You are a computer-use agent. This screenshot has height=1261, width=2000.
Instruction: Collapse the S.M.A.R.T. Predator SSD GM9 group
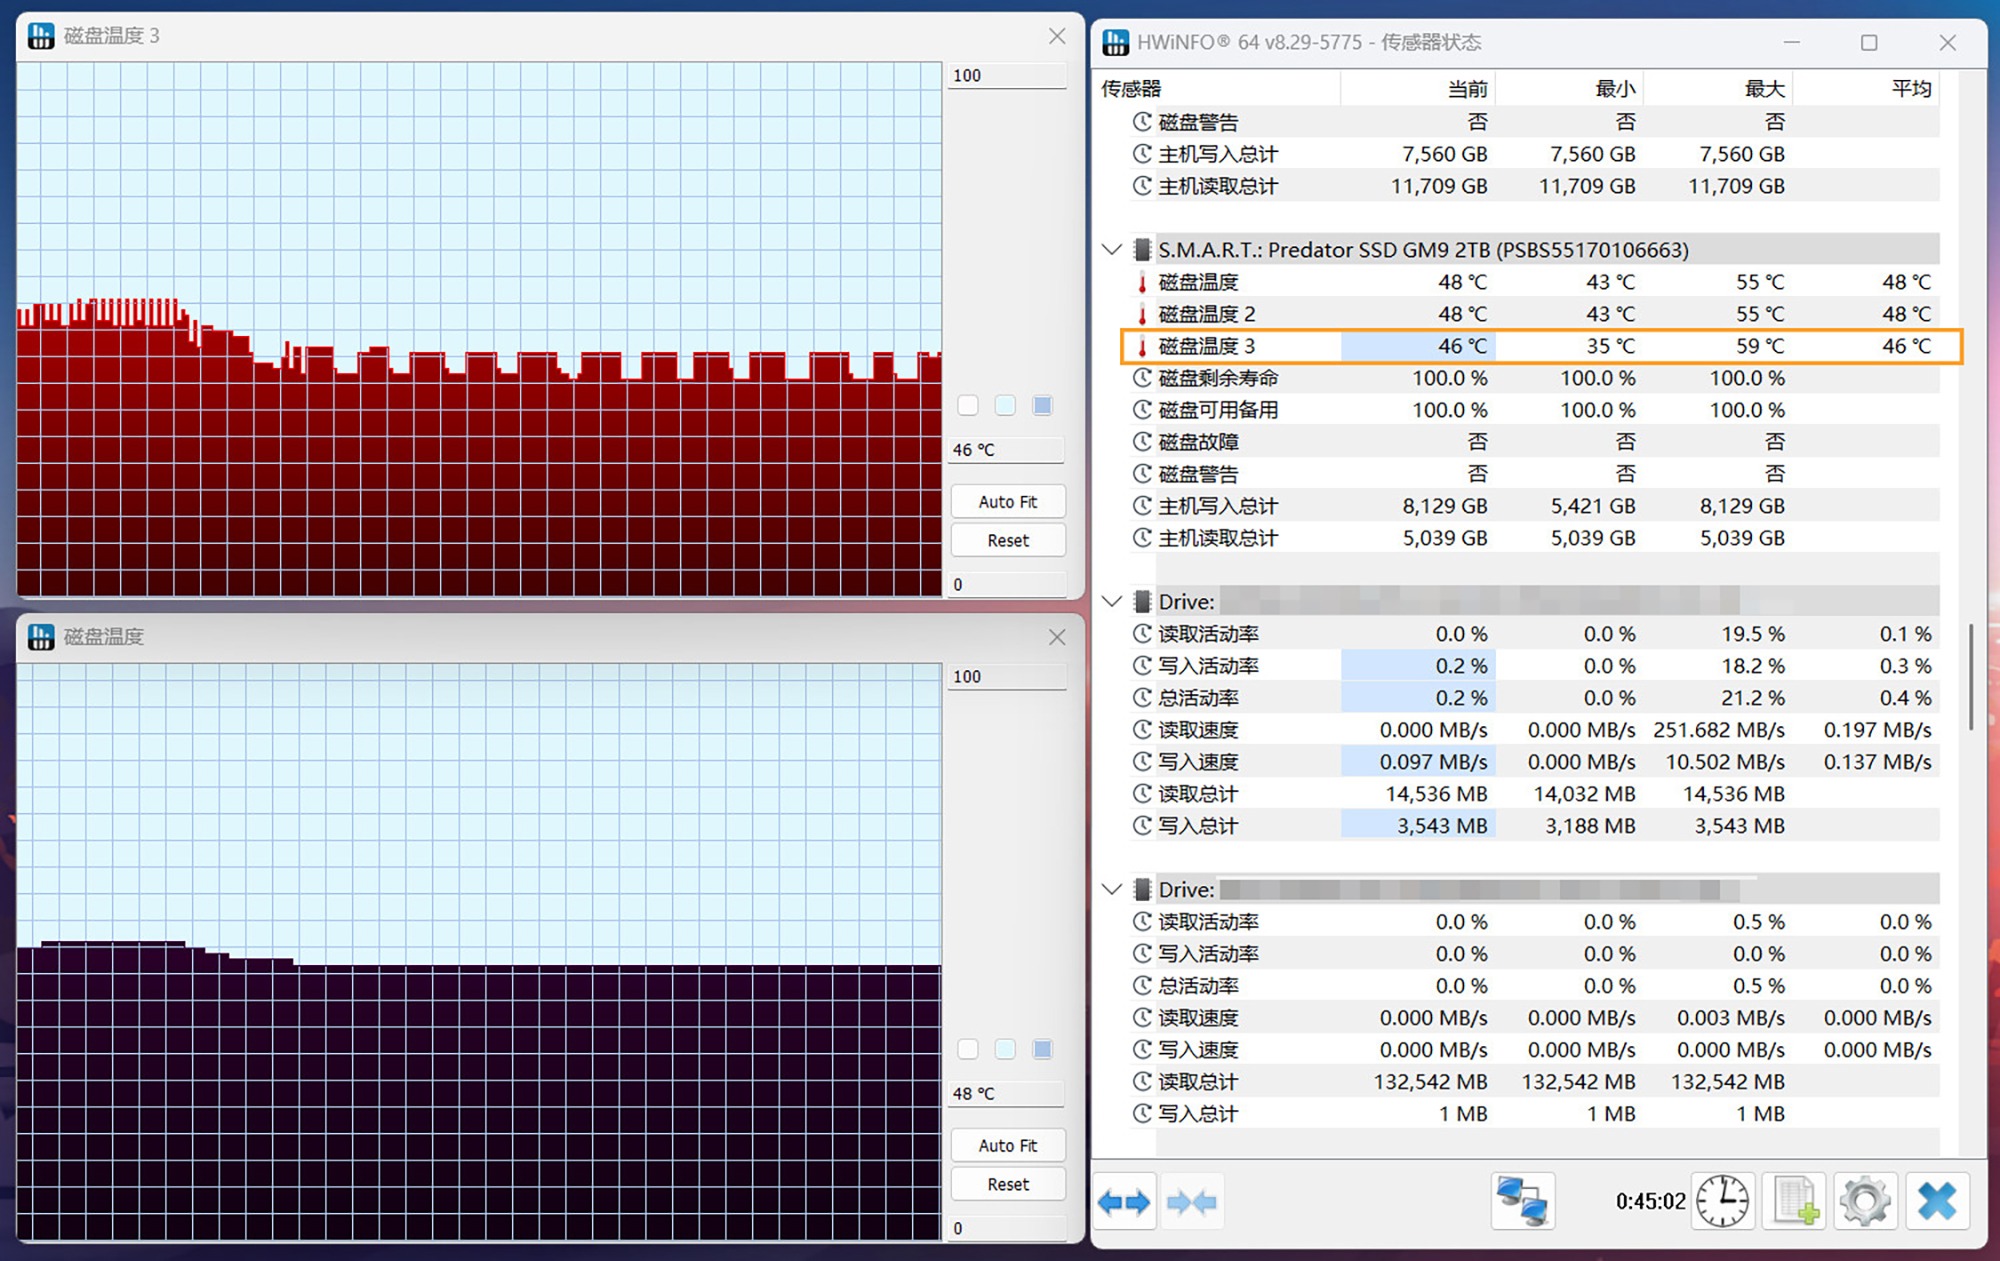(1112, 250)
